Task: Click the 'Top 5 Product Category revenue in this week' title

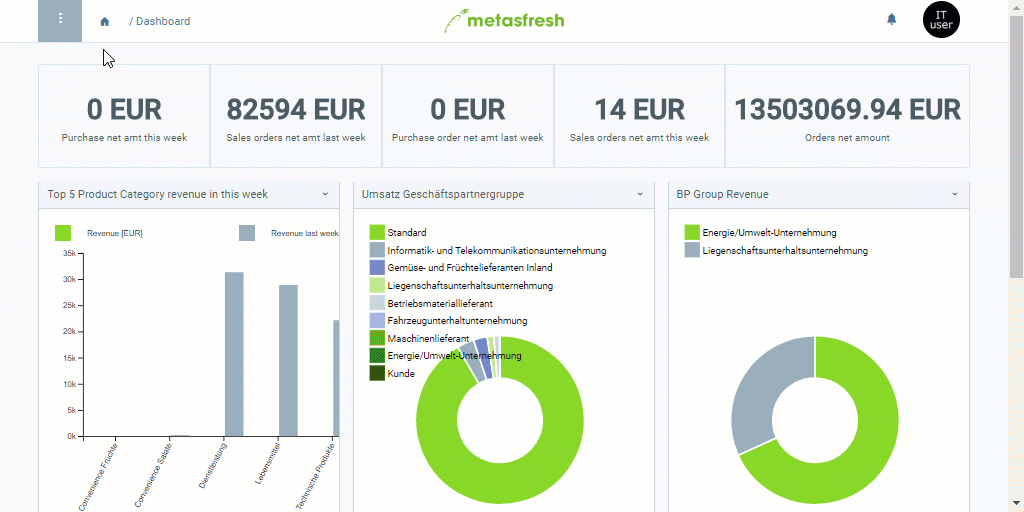Action: 157,194
